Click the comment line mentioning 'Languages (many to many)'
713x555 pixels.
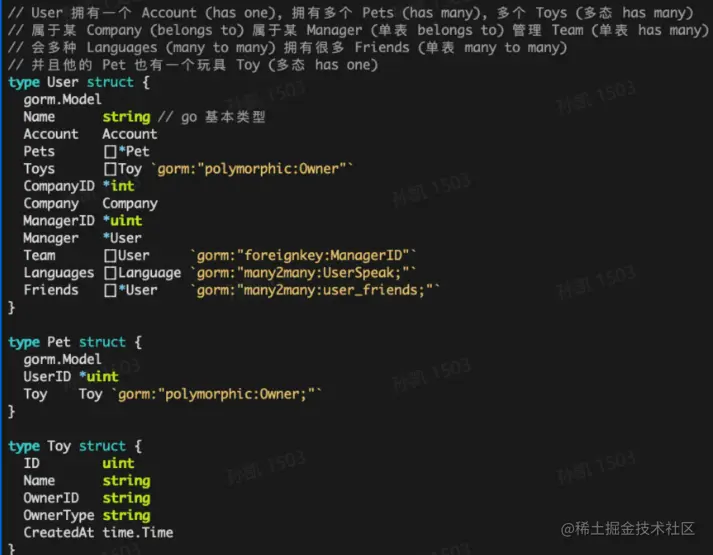point(287,47)
